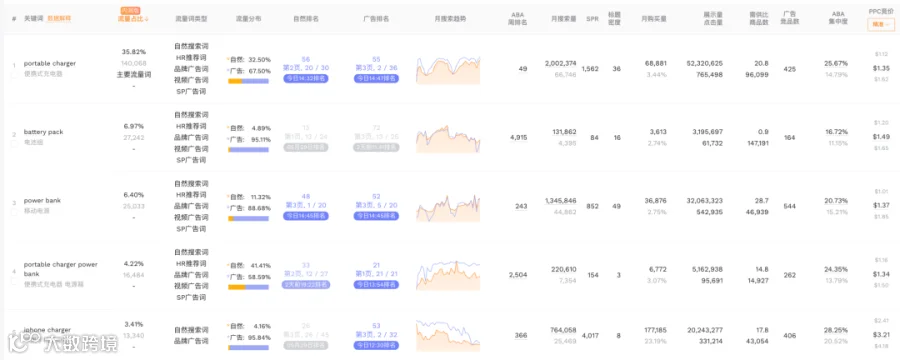Click traffic share 6.97% value
This screenshot has width=900, height=360.
pyautogui.click(x=134, y=126)
